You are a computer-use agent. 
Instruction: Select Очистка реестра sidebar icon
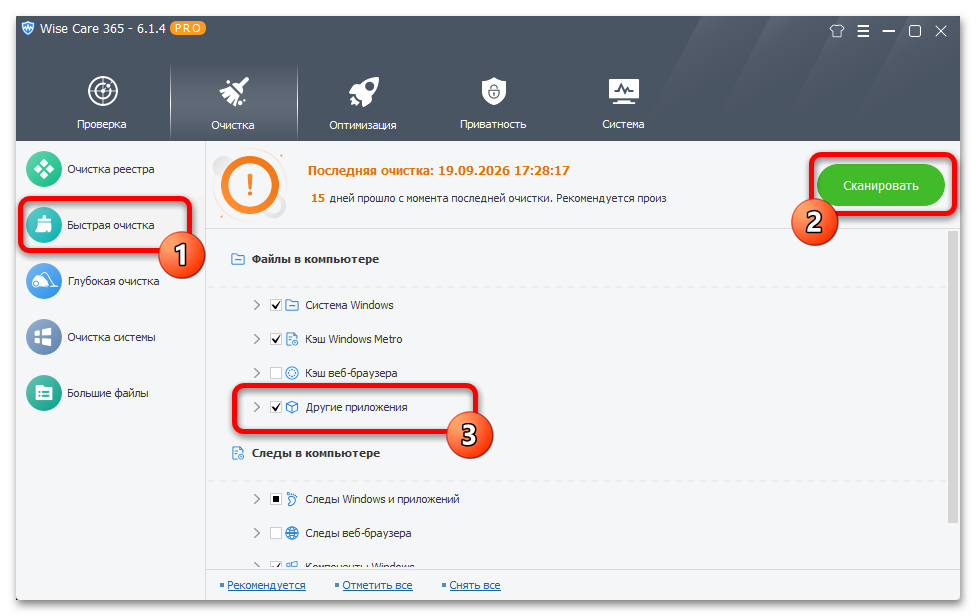(x=44, y=169)
